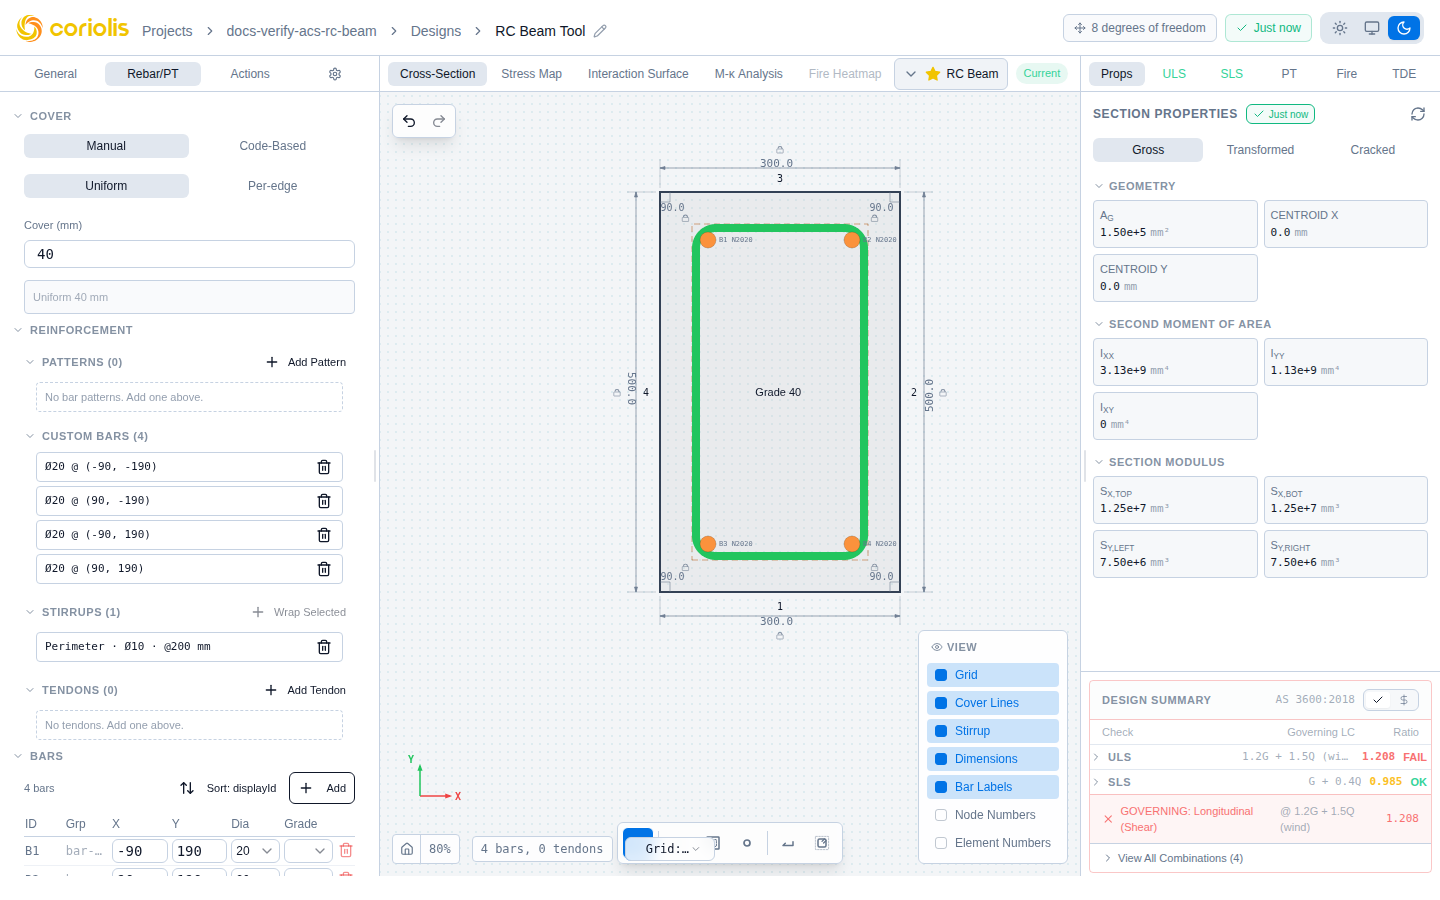
Task: Select system theme monitor icon
Action: click(x=1372, y=28)
